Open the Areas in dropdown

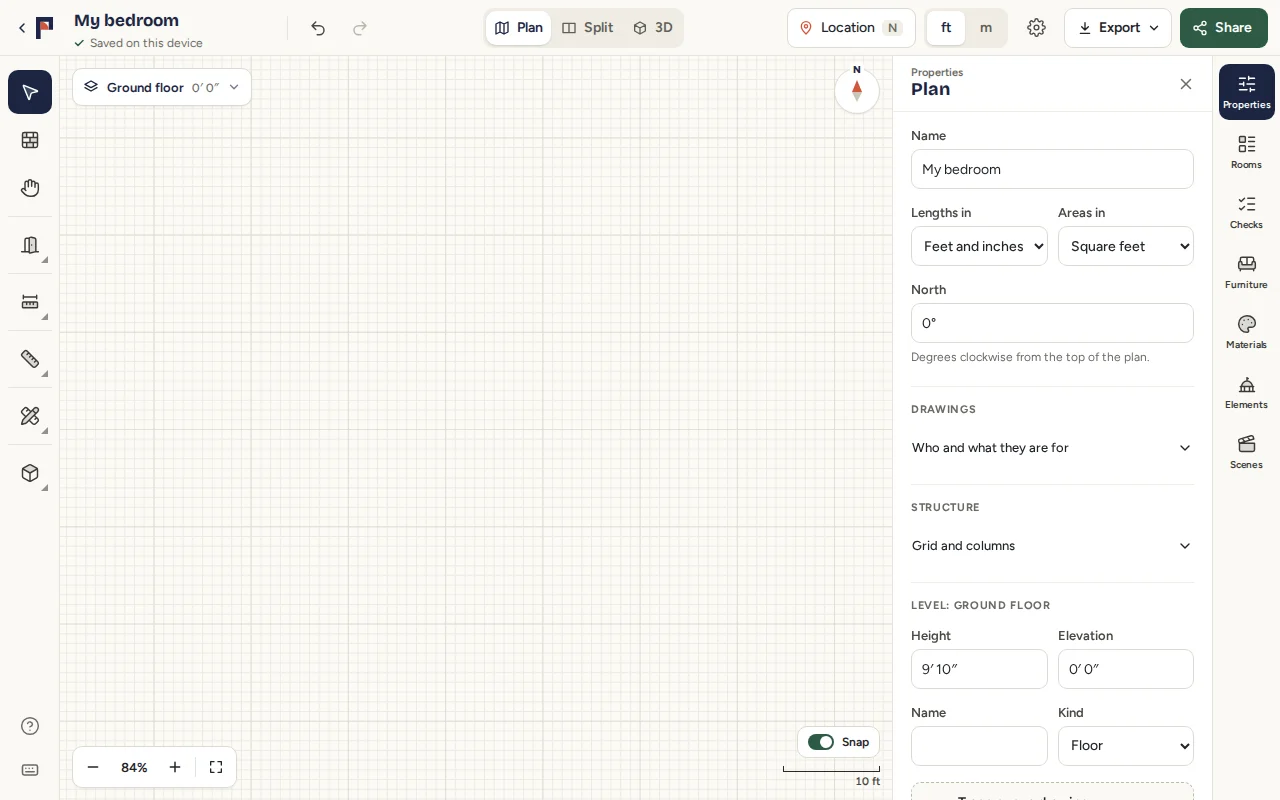[1126, 246]
